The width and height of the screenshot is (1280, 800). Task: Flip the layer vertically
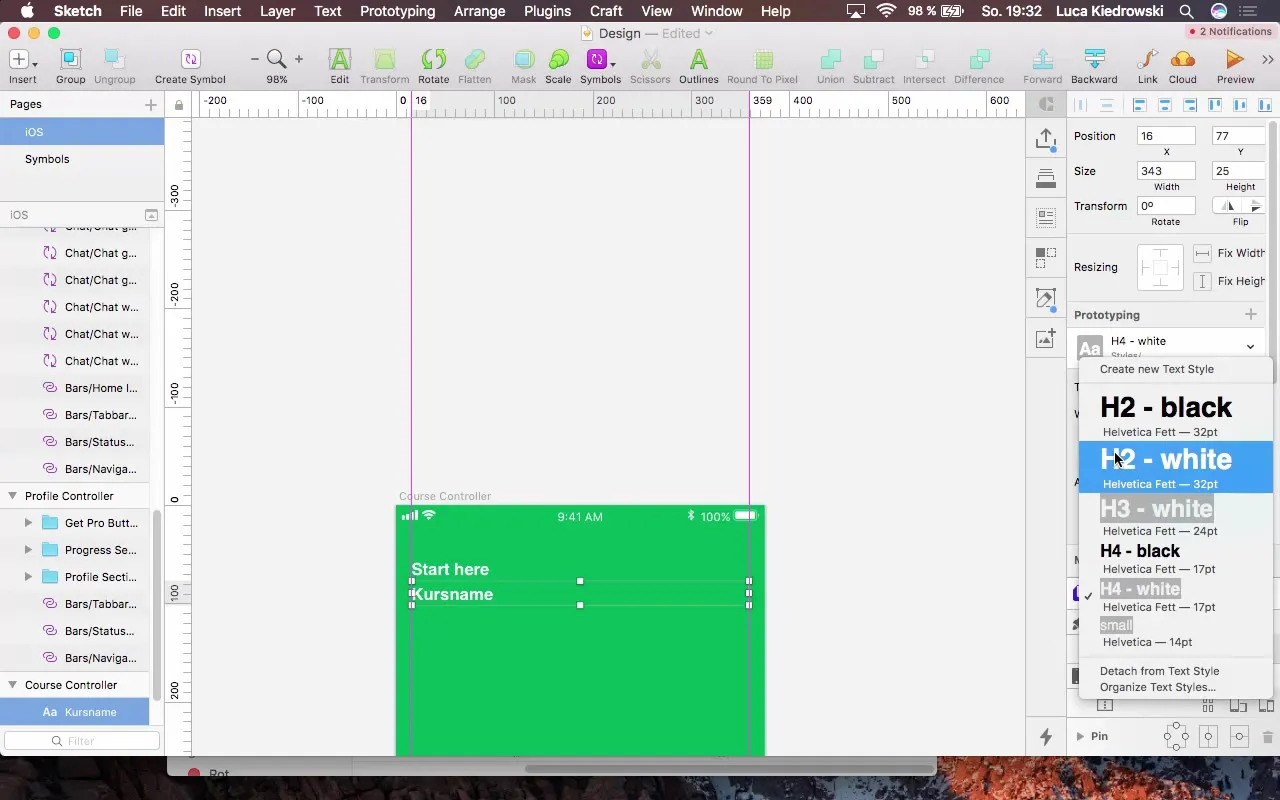point(1254,205)
